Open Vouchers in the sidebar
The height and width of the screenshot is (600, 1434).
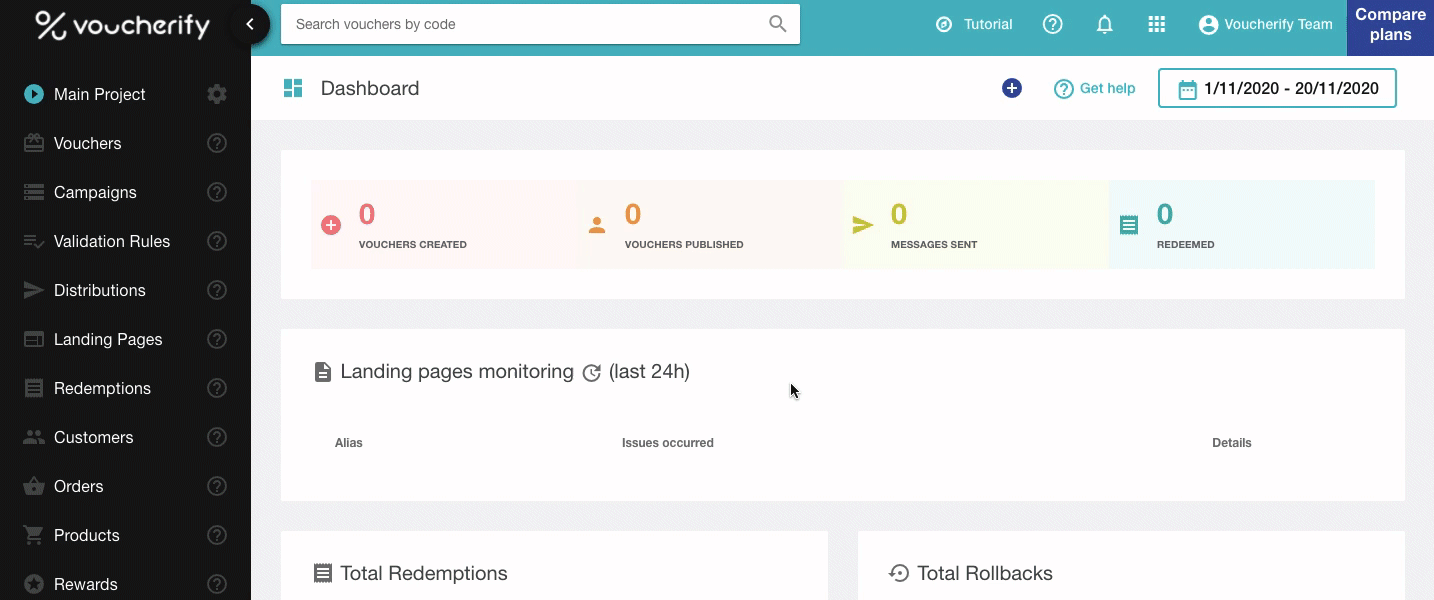point(87,143)
